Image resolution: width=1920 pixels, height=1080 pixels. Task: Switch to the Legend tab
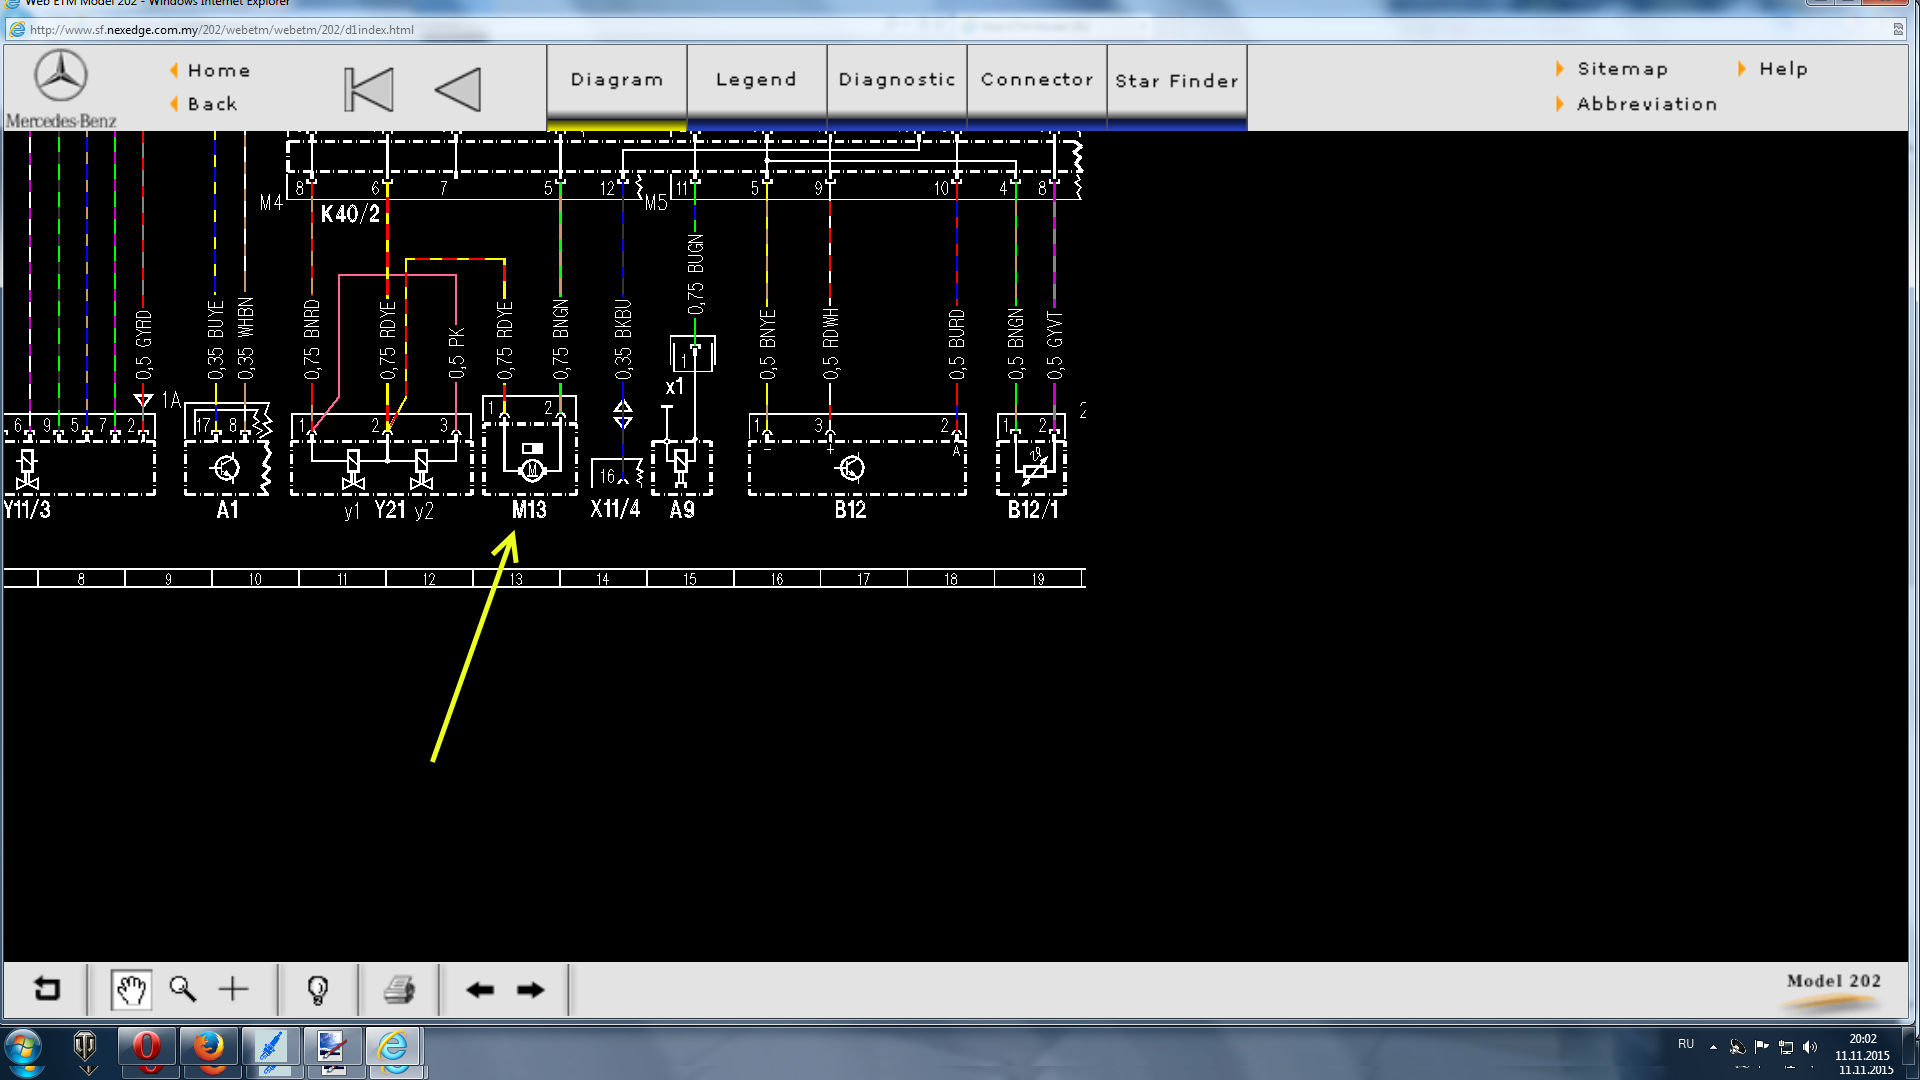point(756,80)
